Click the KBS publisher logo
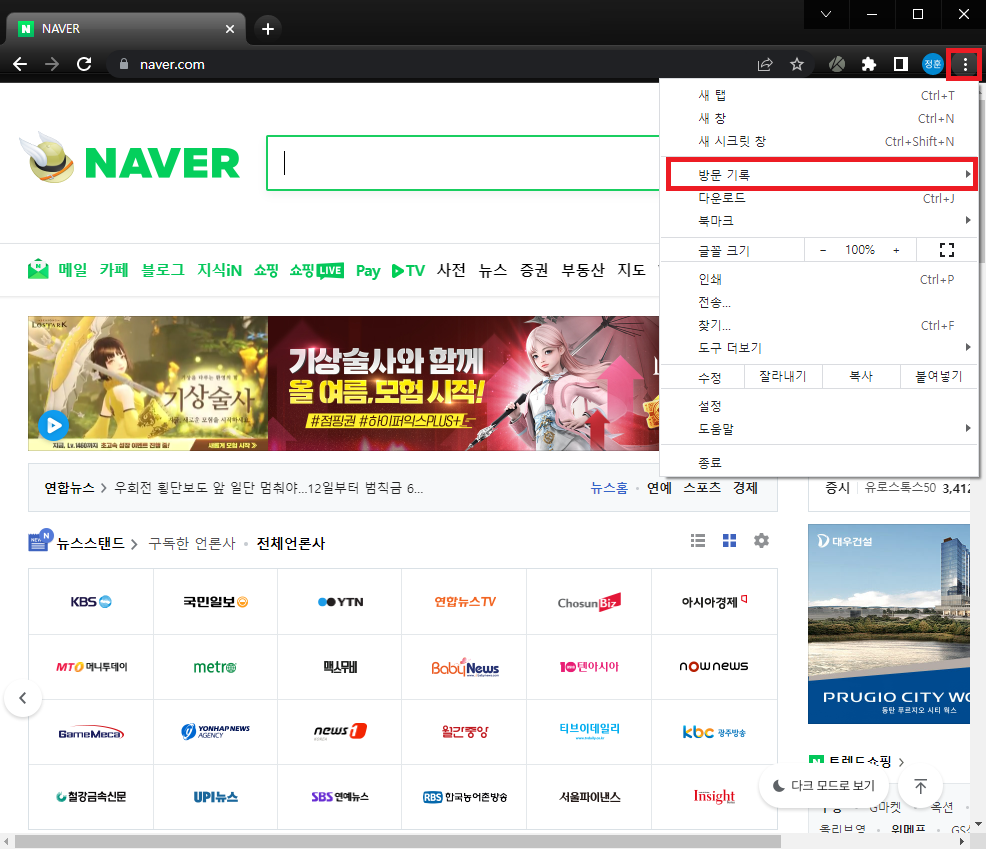Viewport: 986px width, 849px height. pos(91,602)
